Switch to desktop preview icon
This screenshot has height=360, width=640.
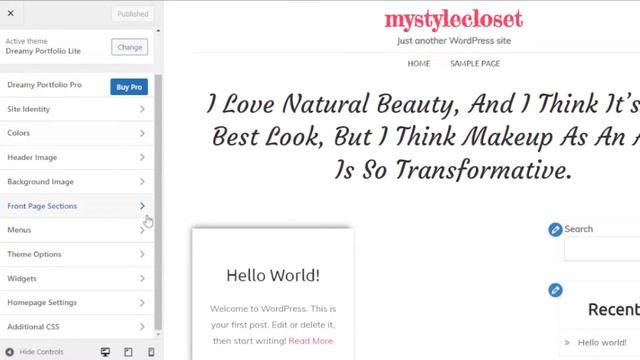click(x=105, y=352)
